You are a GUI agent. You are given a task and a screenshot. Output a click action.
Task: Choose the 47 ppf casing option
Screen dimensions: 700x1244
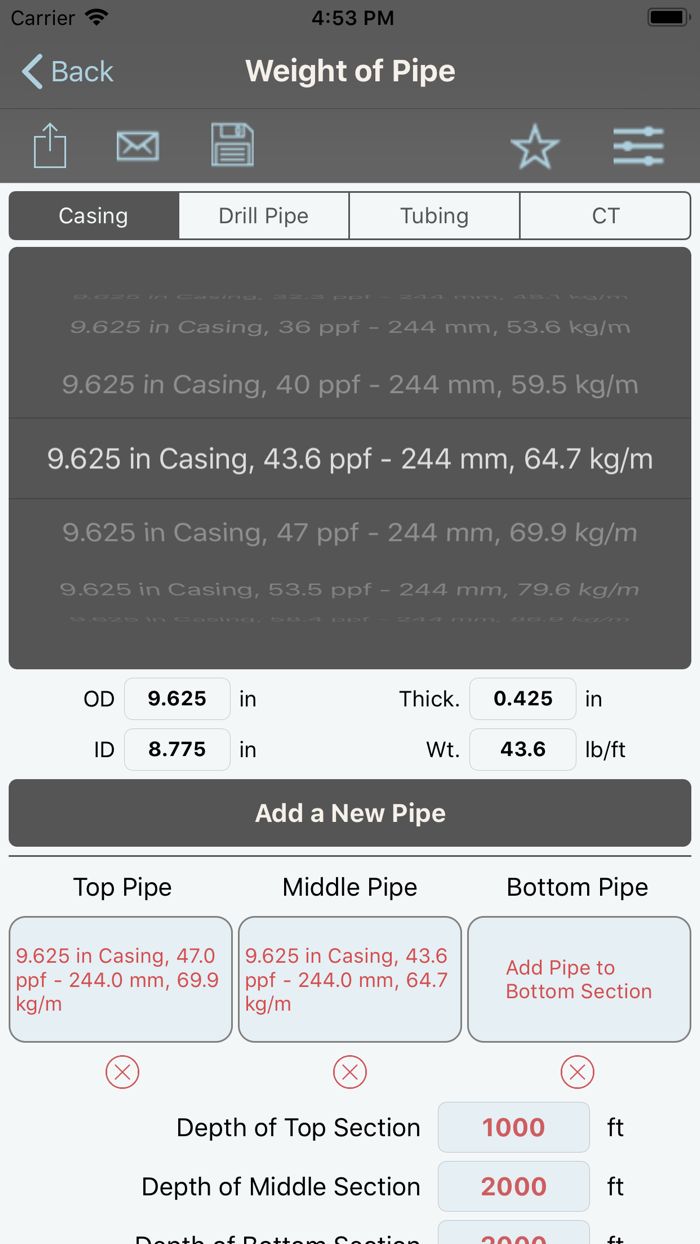point(349,532)
